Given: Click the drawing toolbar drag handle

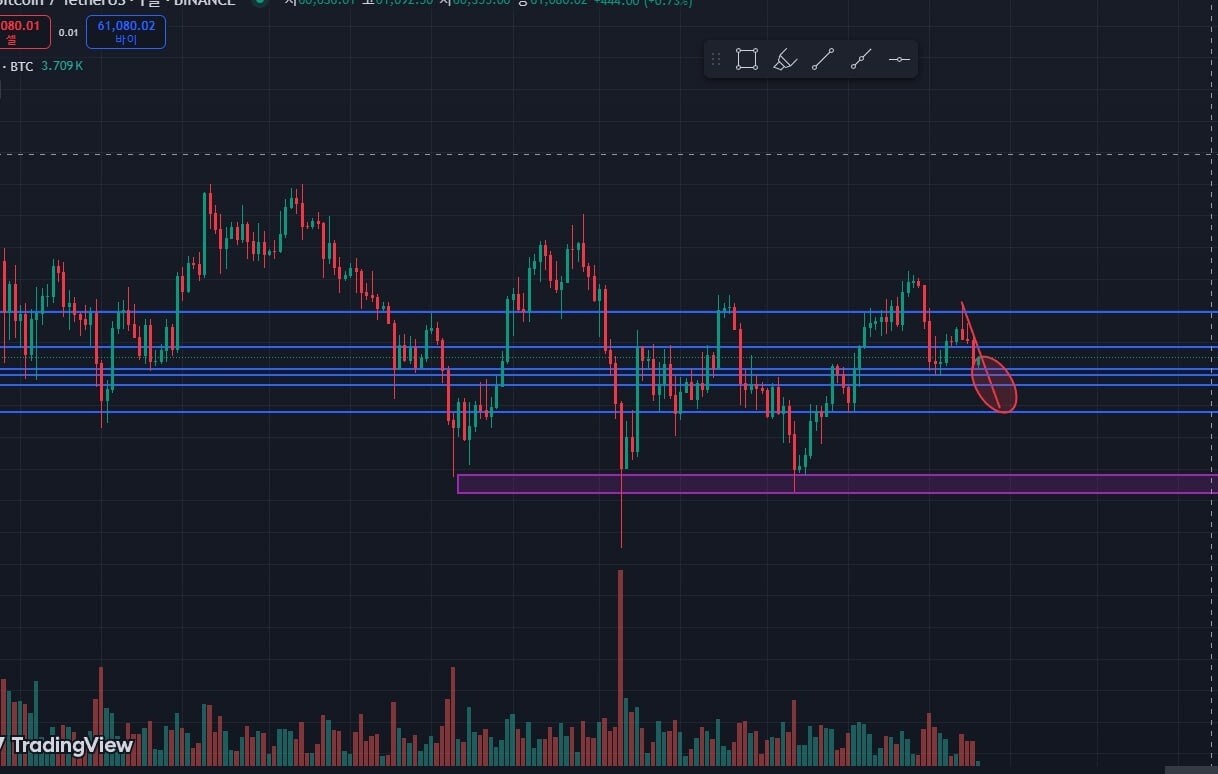Looking at the screenshot, I should (x=716, y=60).
